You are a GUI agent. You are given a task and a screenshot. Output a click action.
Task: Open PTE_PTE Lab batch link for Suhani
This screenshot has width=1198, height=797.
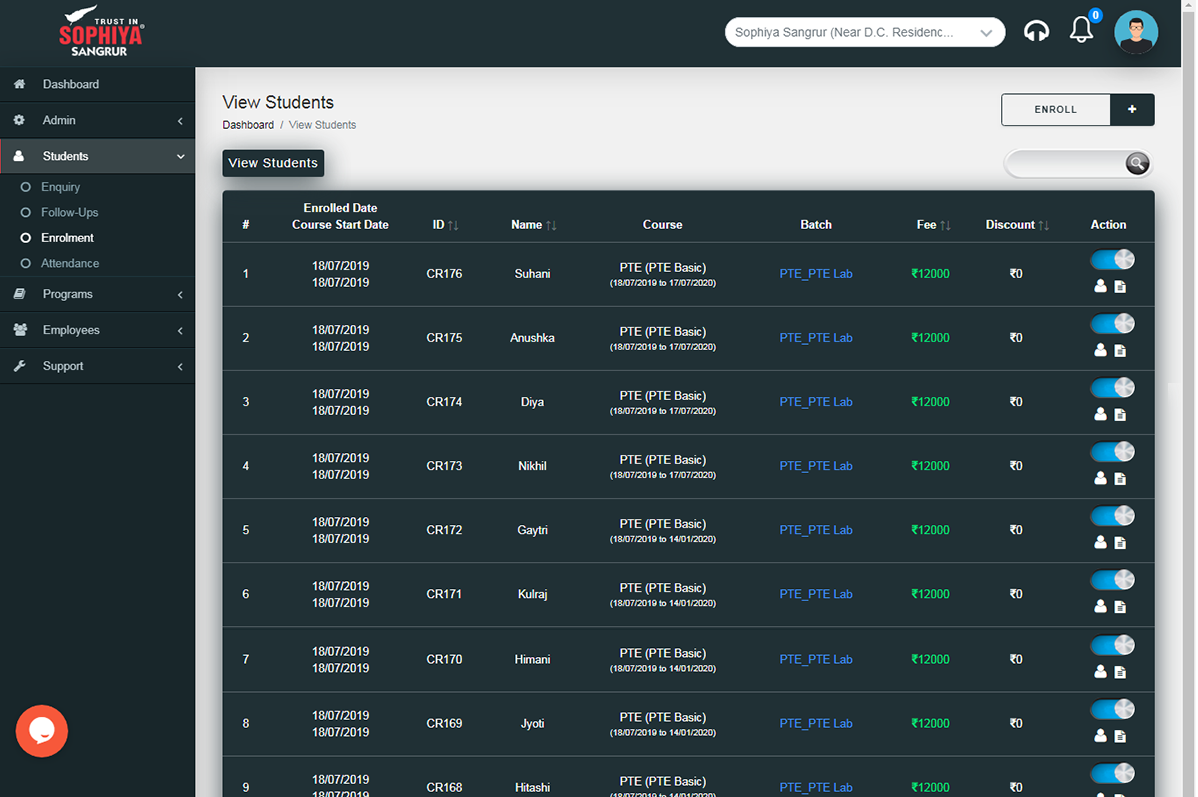pyautogui.click(x=815, y=274)
